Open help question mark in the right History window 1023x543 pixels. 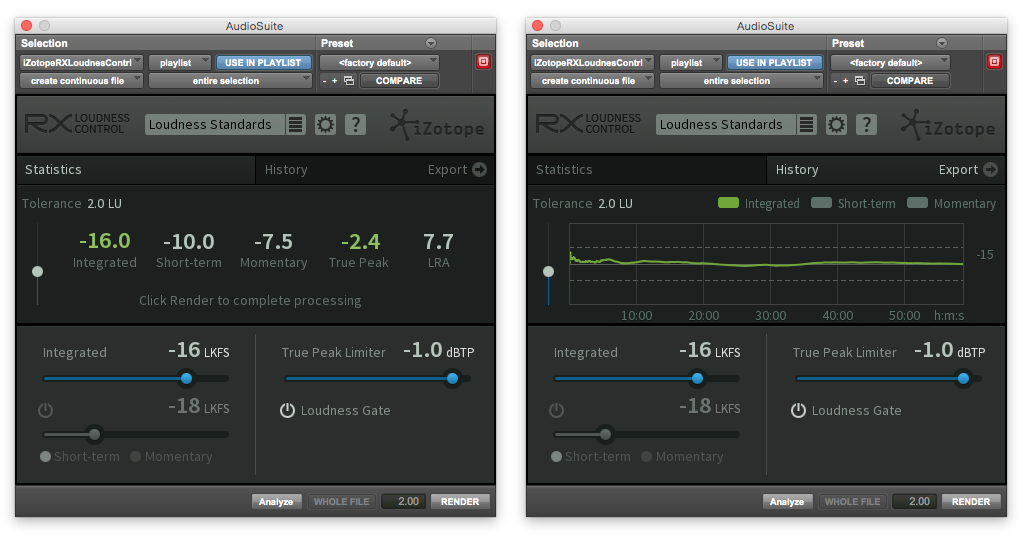(x=866, y=125)
